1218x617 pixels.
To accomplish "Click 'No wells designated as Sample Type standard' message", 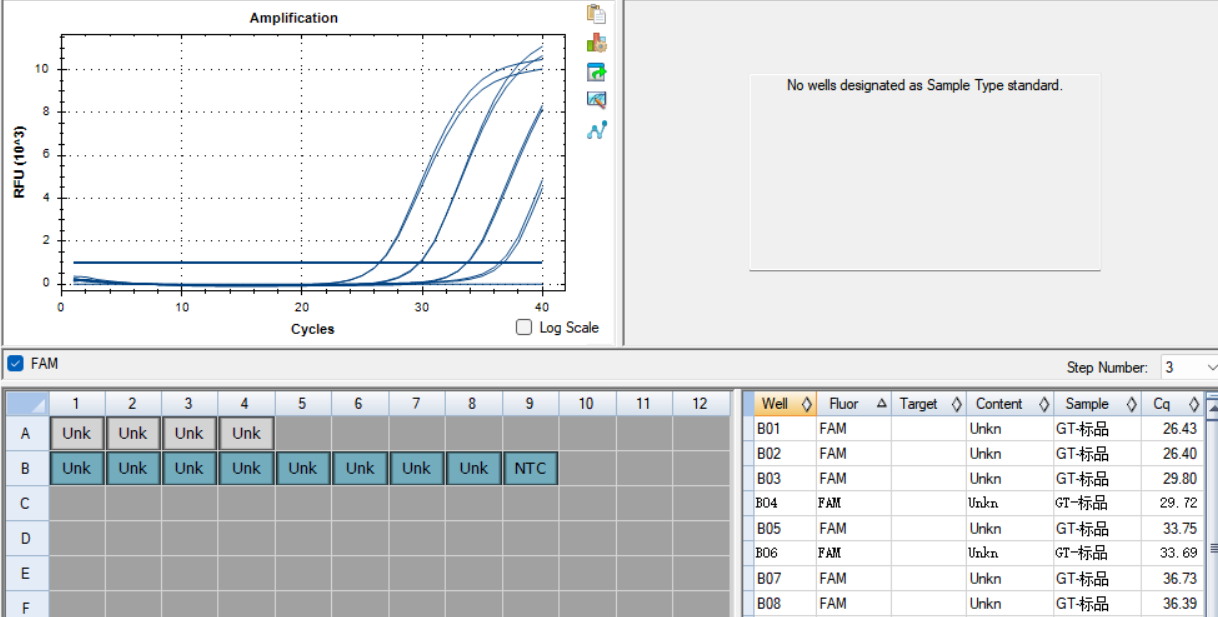I will 924,86.
